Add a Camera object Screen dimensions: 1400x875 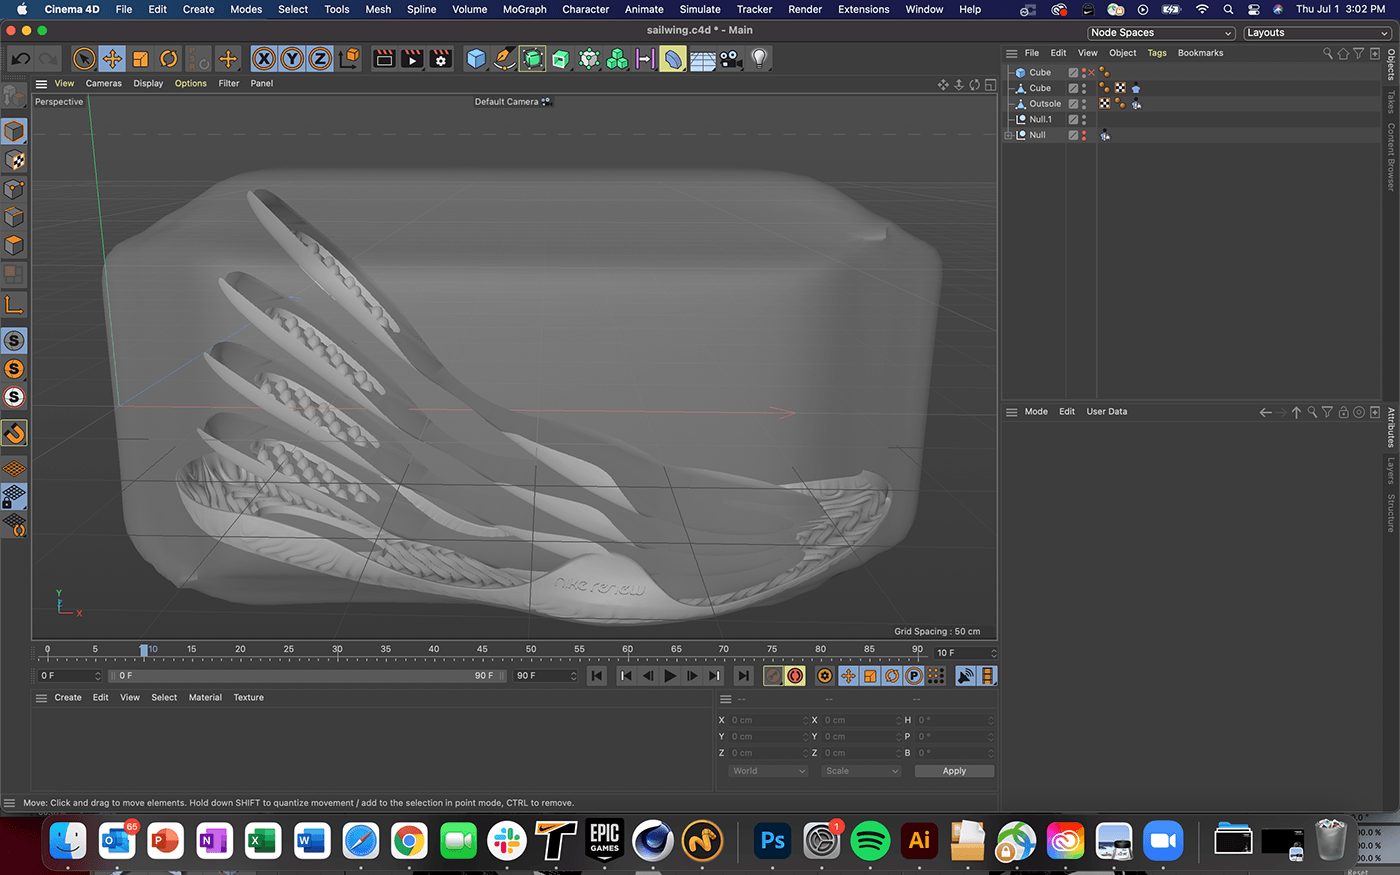[731, 59]
